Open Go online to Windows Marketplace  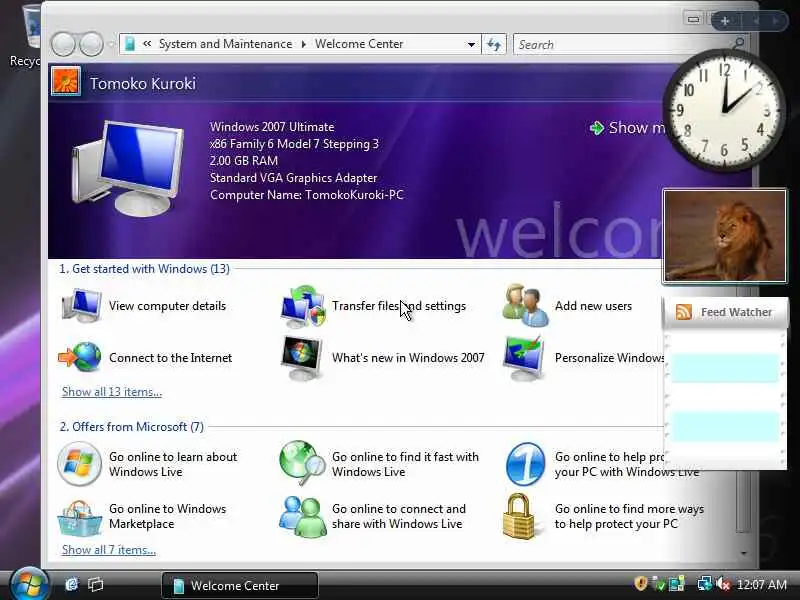[x=143, y=516]
